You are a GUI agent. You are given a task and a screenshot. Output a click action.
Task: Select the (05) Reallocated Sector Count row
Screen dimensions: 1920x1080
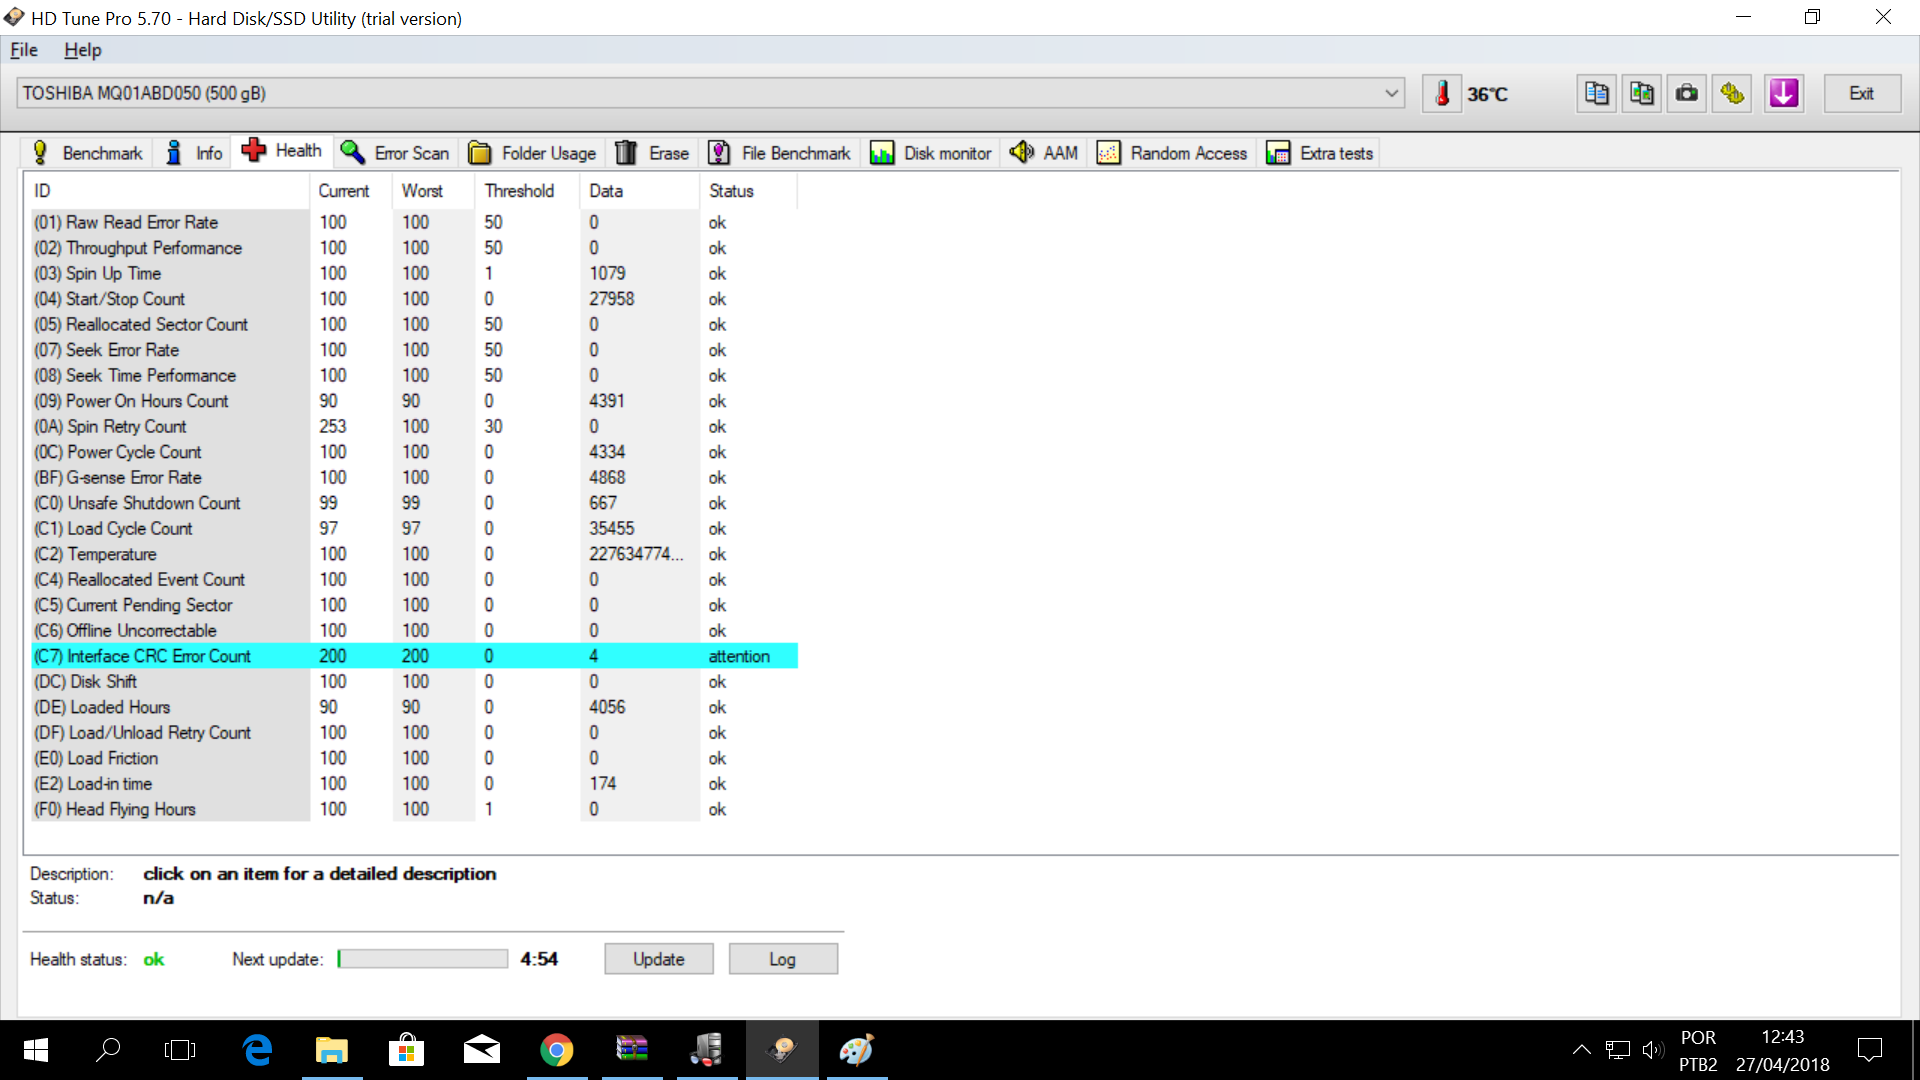(x=414, y=324)
